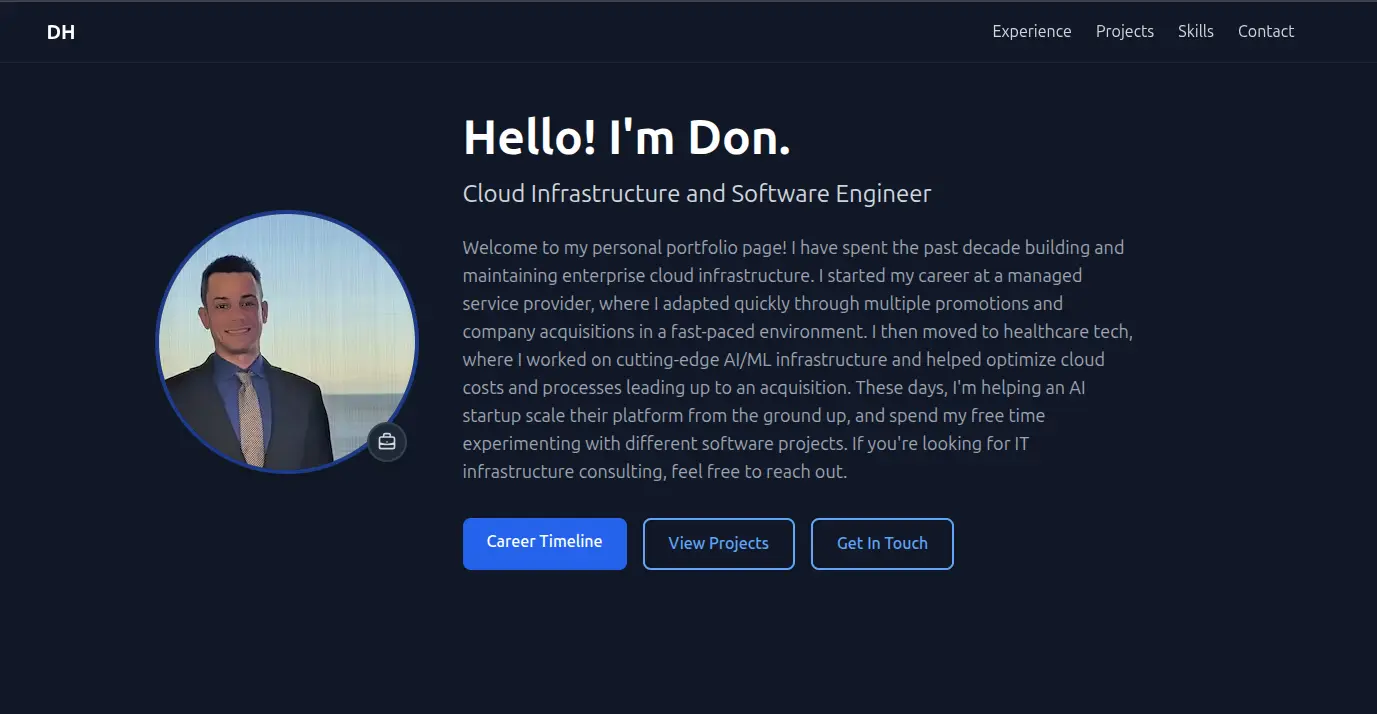Screen dimensions: 1377x714
Task: Click the blue ring around the profile image
Action: pos(287,214)
